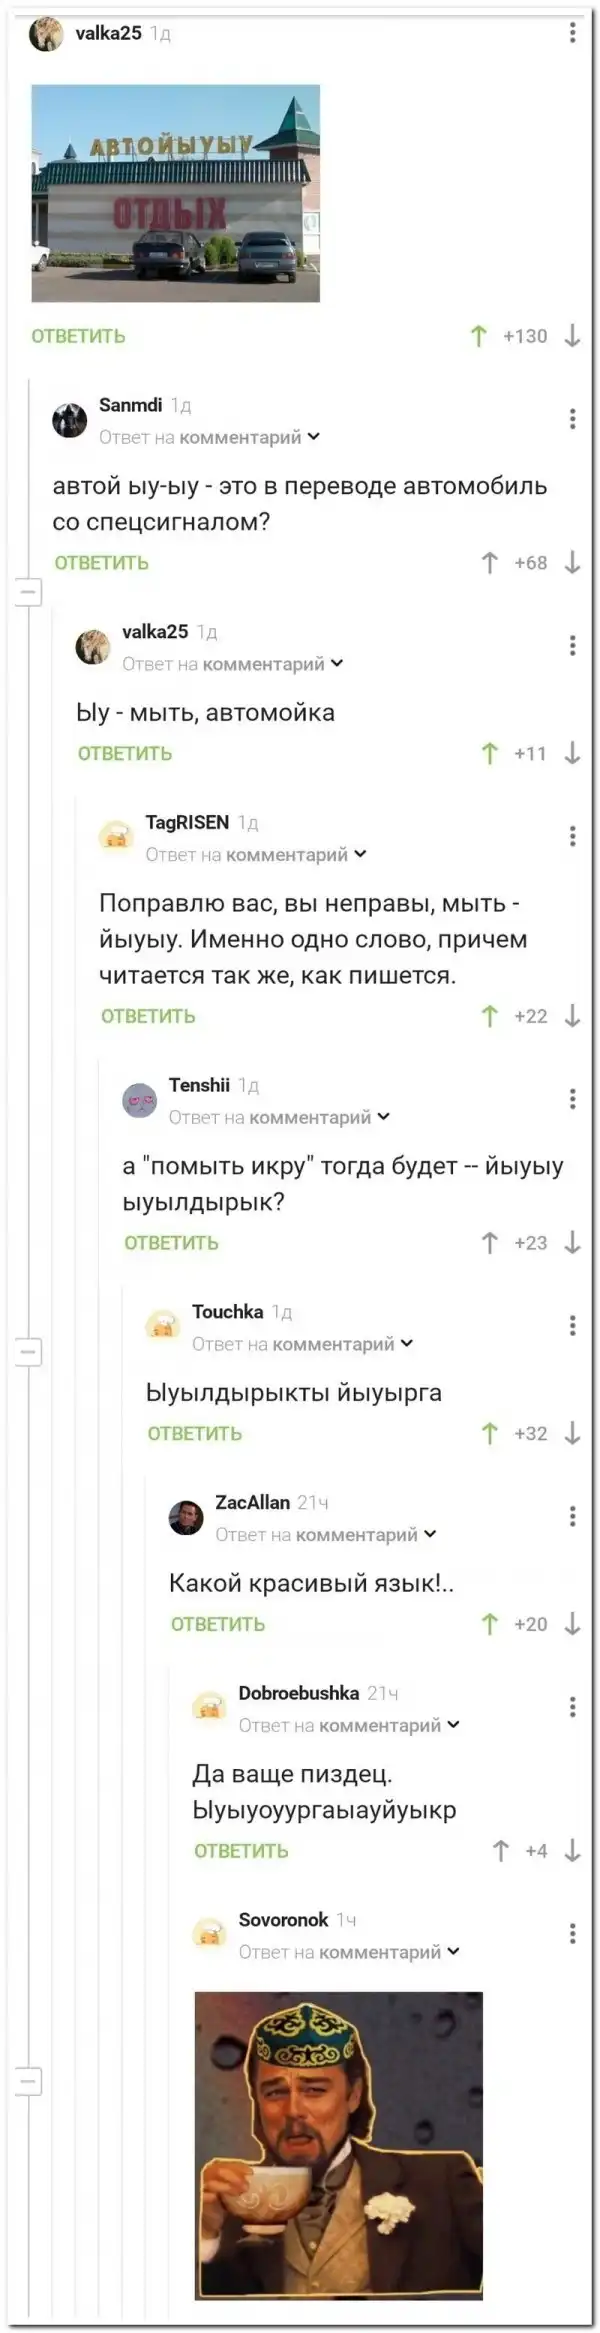Viewport: 600px width, 2333px height.
Task: Open three-dot menu on ZacAllan's comment
Action: (x=572, y=1516)
